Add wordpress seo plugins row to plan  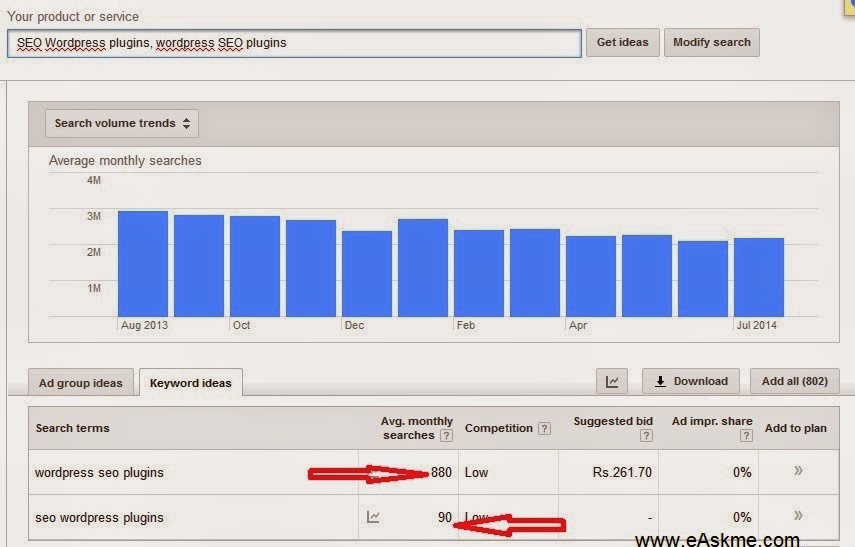tap(798, 471)
